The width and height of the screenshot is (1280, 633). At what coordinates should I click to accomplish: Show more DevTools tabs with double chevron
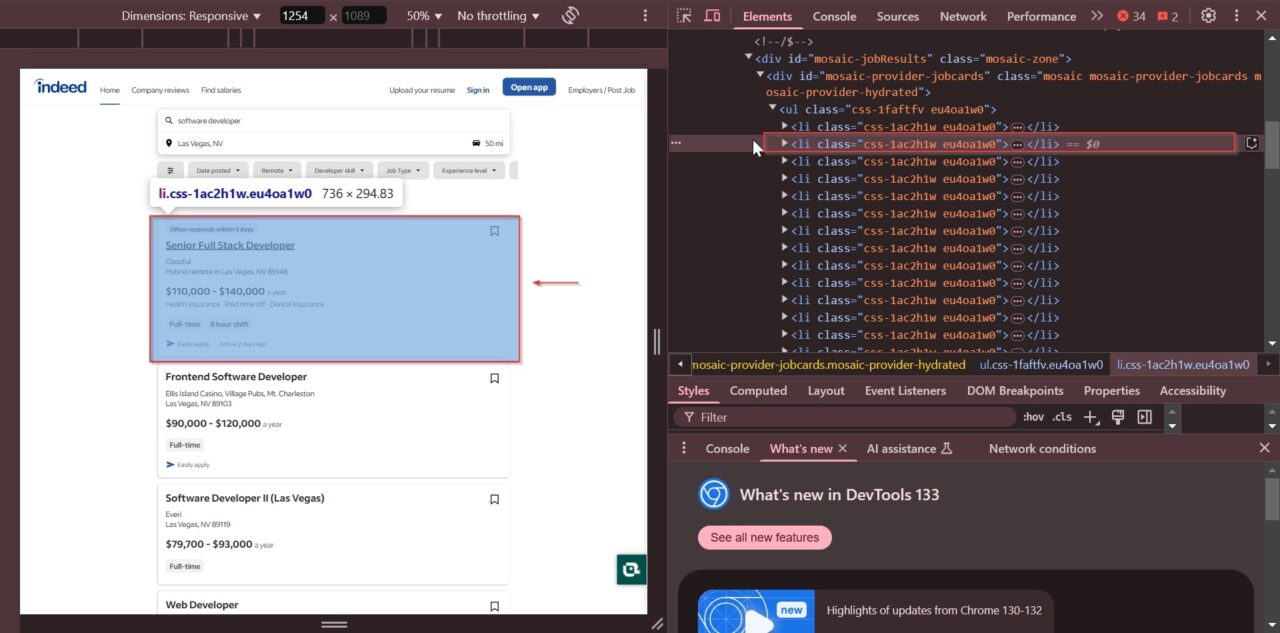[1097, 16]
